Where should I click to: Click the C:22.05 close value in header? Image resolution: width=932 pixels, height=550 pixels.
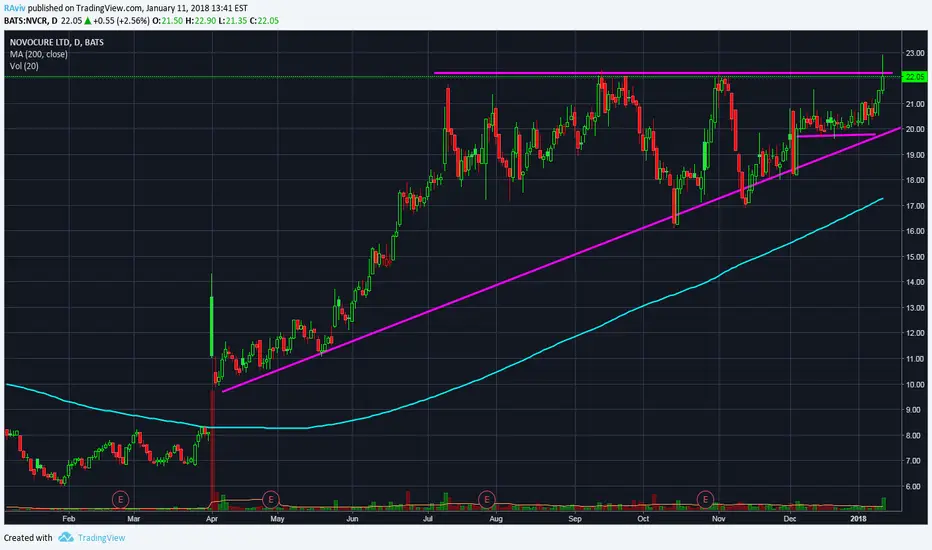[x=264, y=20]
